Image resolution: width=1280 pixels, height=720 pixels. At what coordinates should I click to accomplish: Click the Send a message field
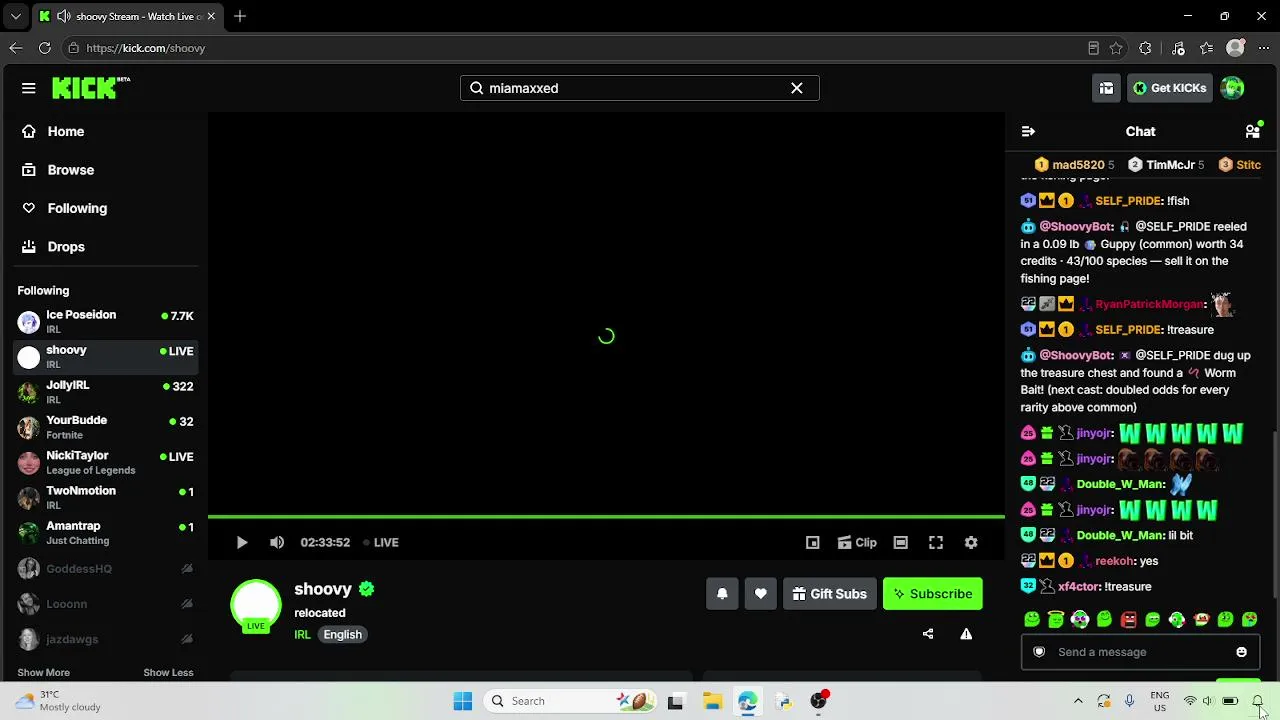coord(1139,652)
